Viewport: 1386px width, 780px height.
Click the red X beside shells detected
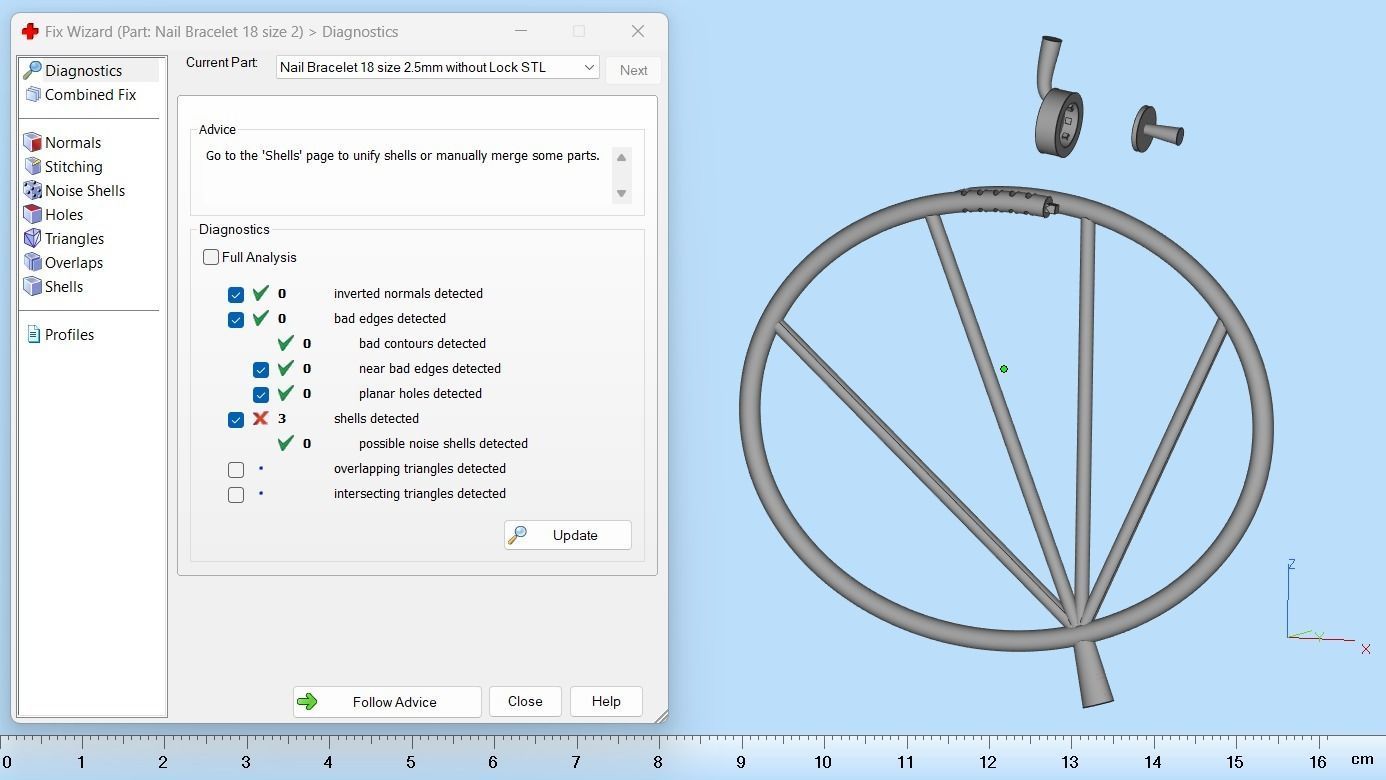pyautogui.click(x=261, y=418)
